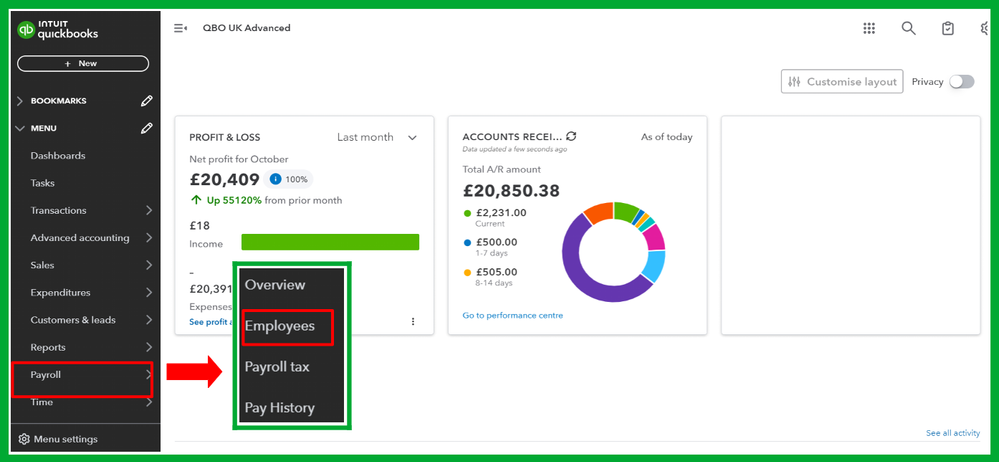This screenshot has width=999, height=462.
Task: Click the orange donut chart segment
Action: click(598, 212)
